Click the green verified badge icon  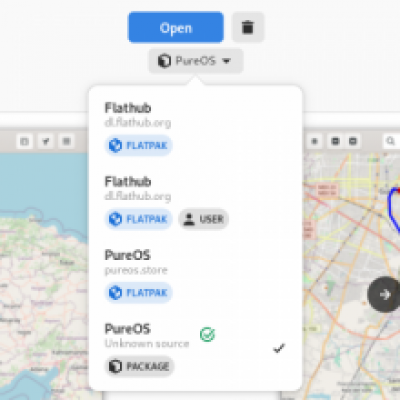pos(207,334)
